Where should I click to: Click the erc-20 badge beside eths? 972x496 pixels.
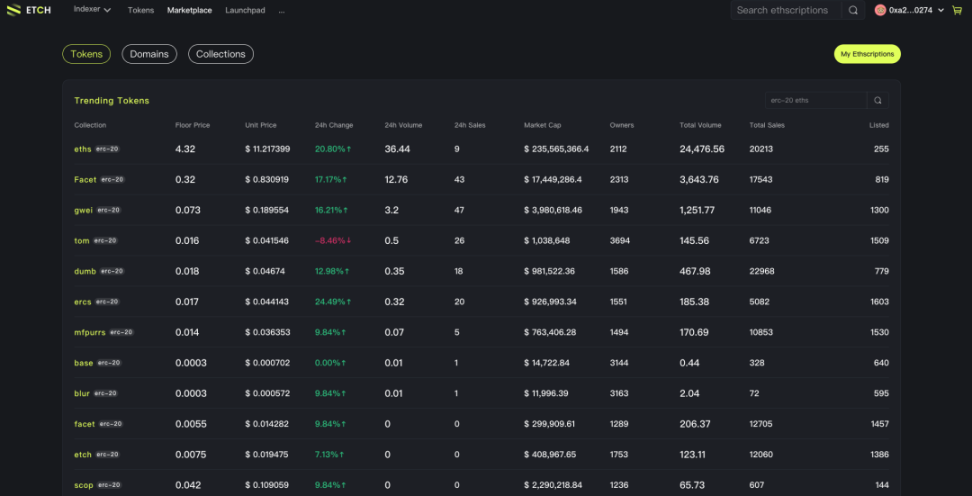click(106, 149)
